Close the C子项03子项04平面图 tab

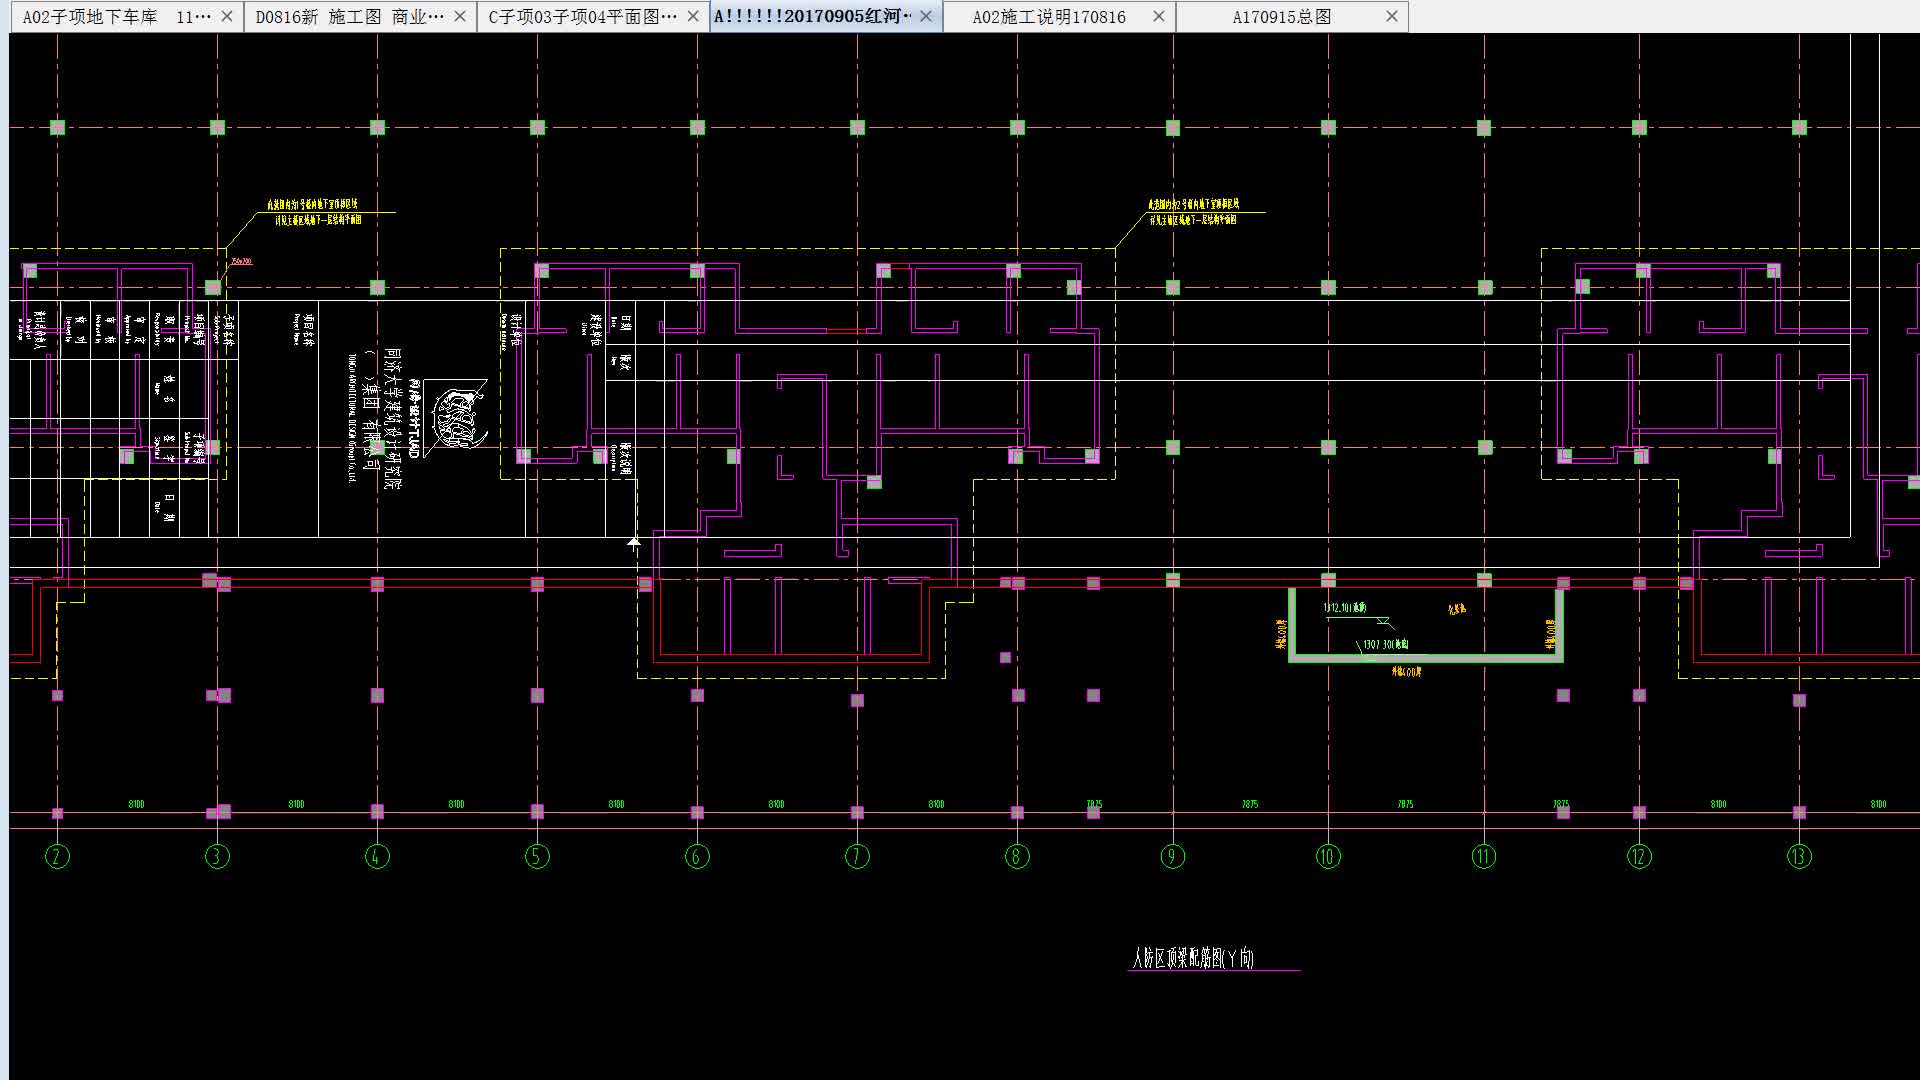(693, 17)
